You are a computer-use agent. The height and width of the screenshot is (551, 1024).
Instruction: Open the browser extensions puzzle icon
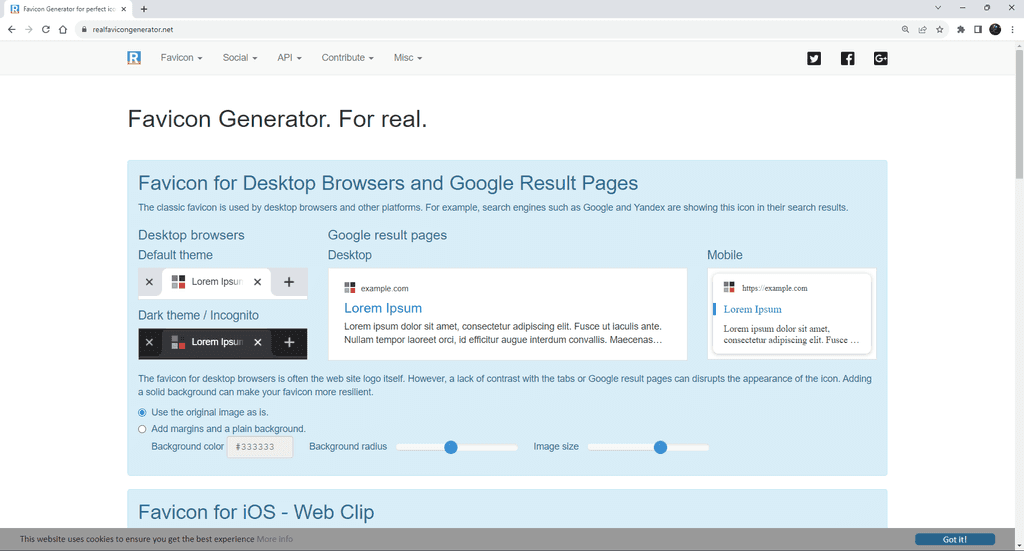[961, 30]
